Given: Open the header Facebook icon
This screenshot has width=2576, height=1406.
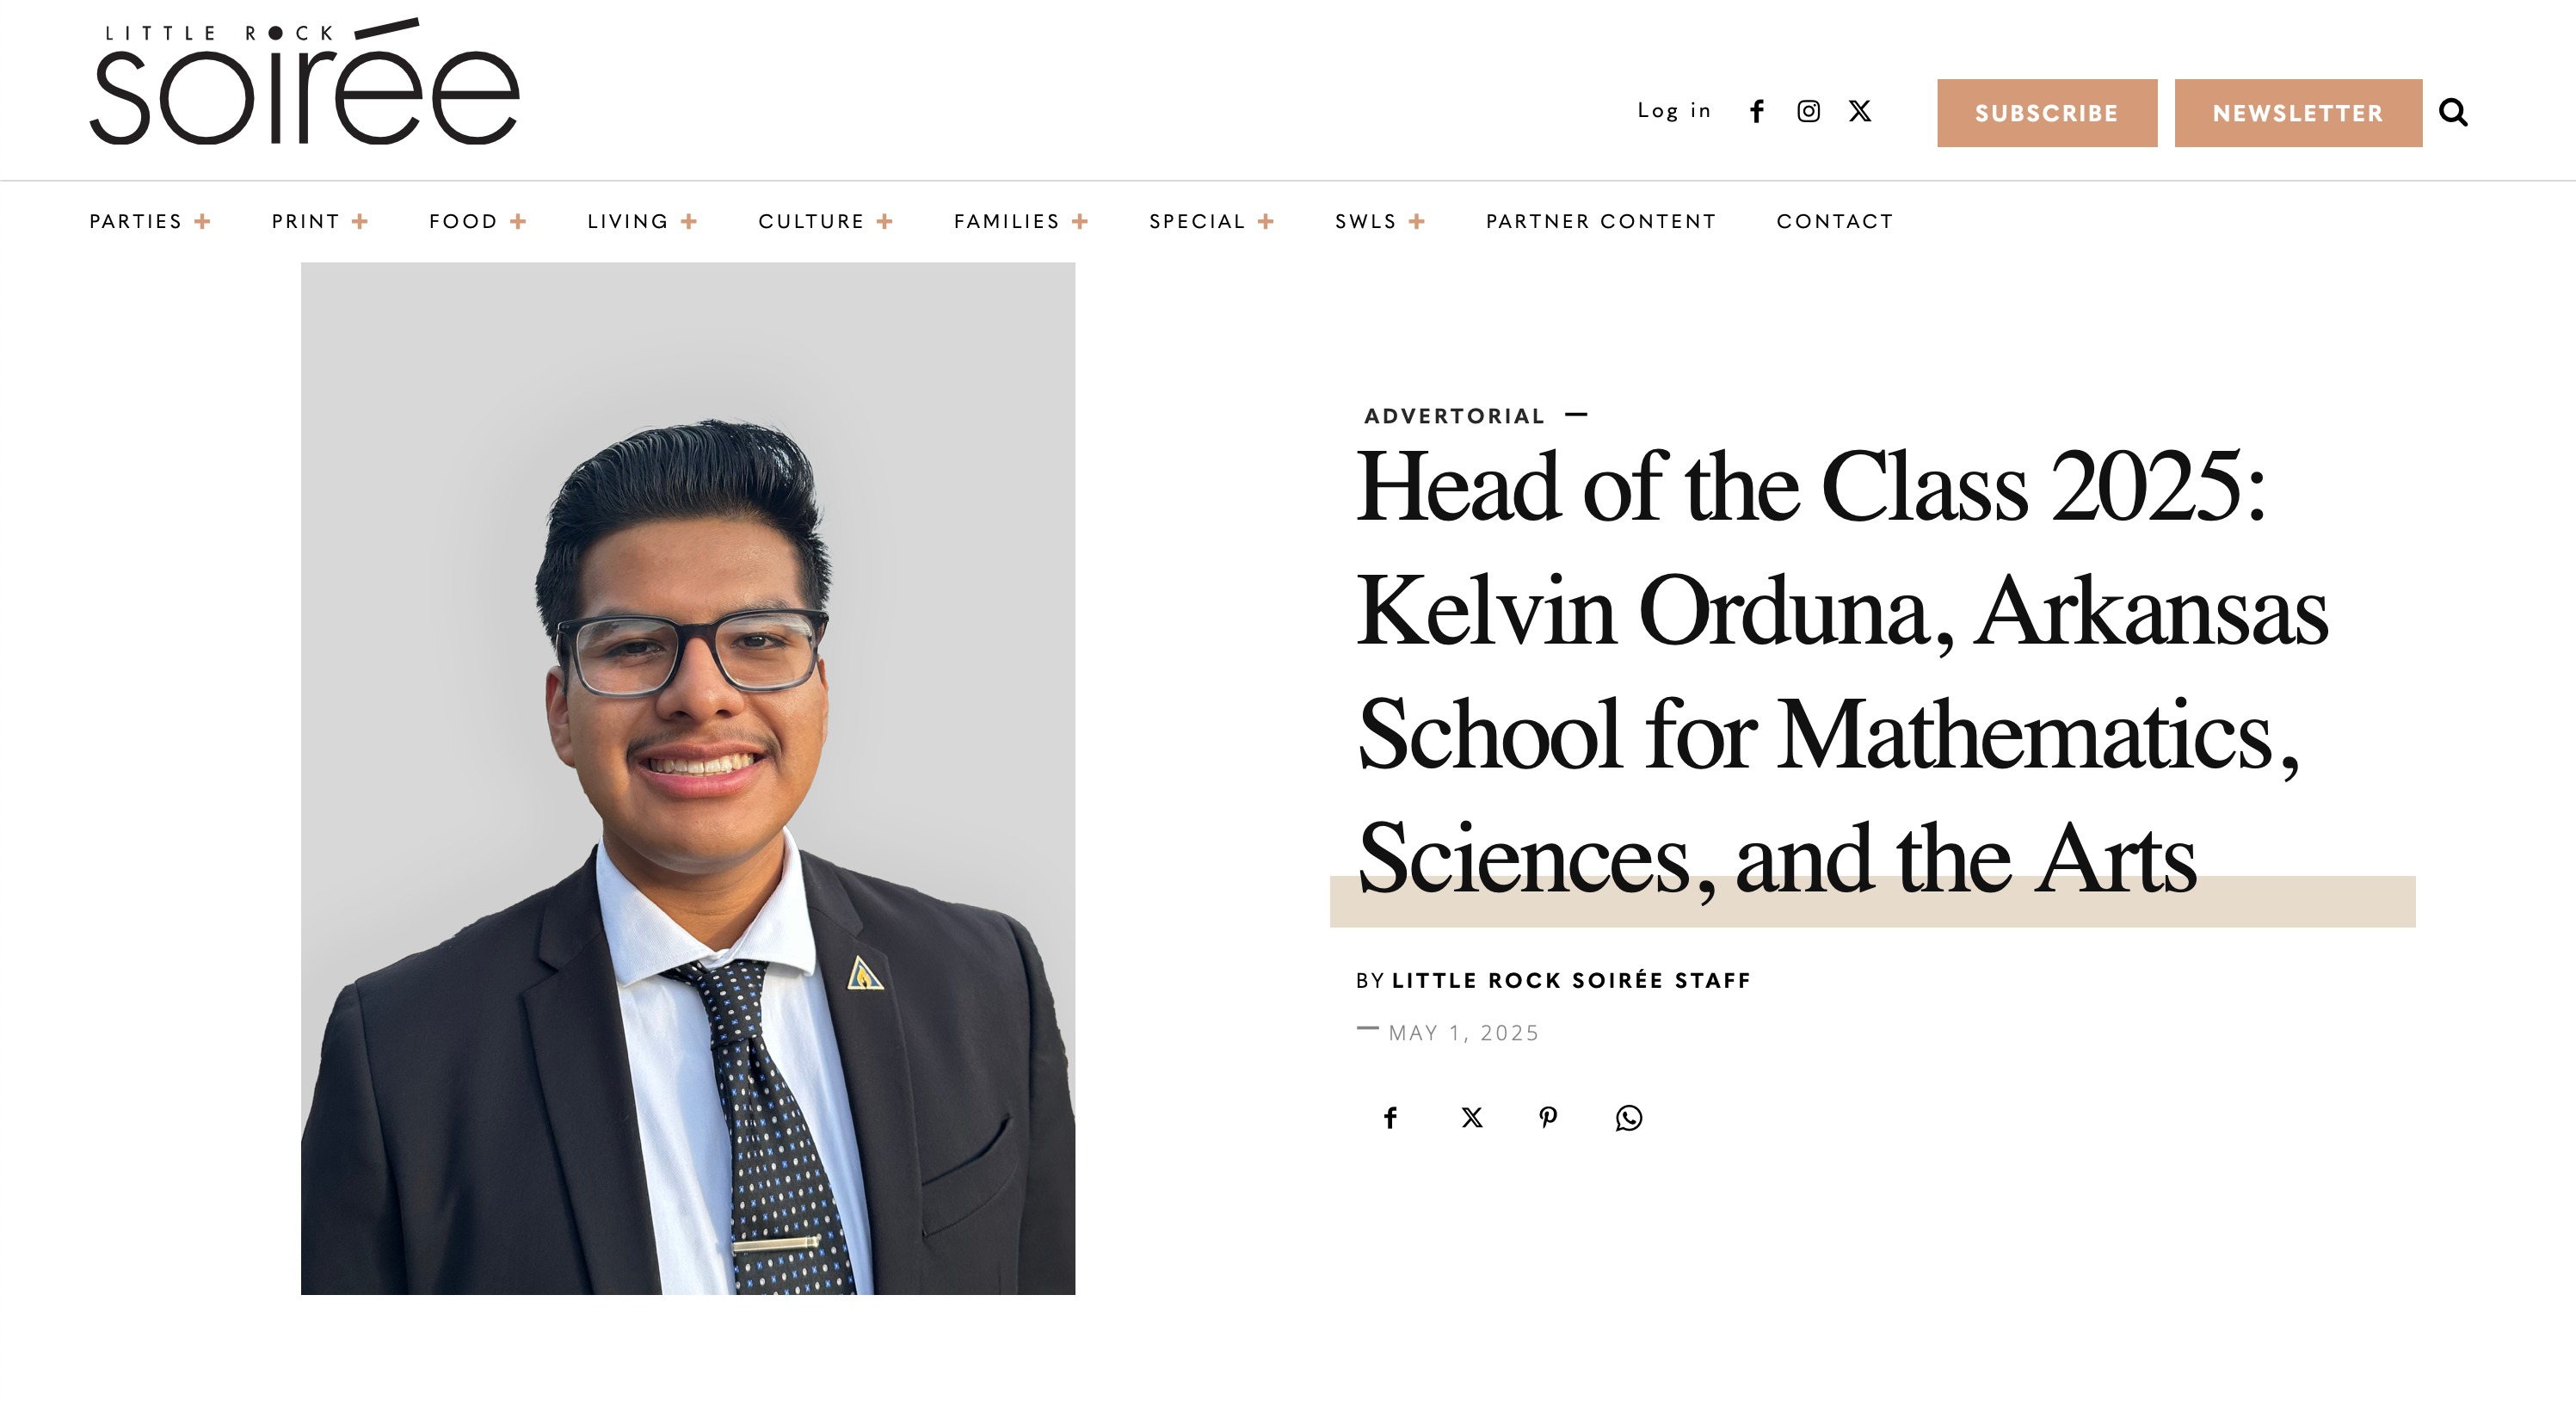Looking at the screenshot, I should 1757,111.
